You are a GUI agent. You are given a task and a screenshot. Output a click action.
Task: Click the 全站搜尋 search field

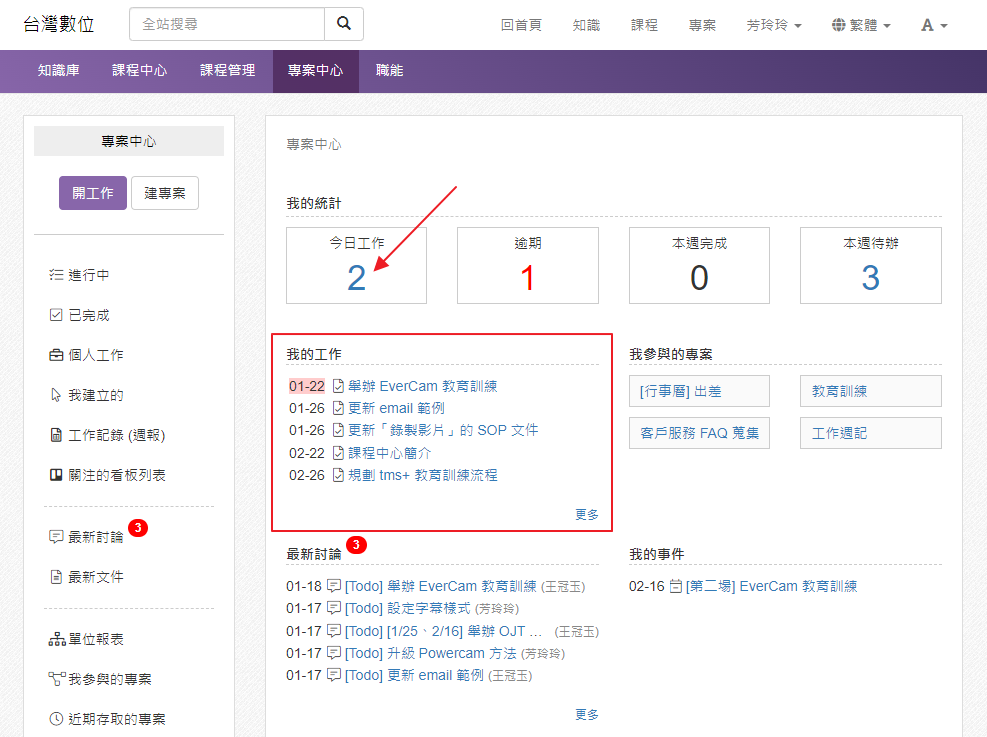coord(227,24)
